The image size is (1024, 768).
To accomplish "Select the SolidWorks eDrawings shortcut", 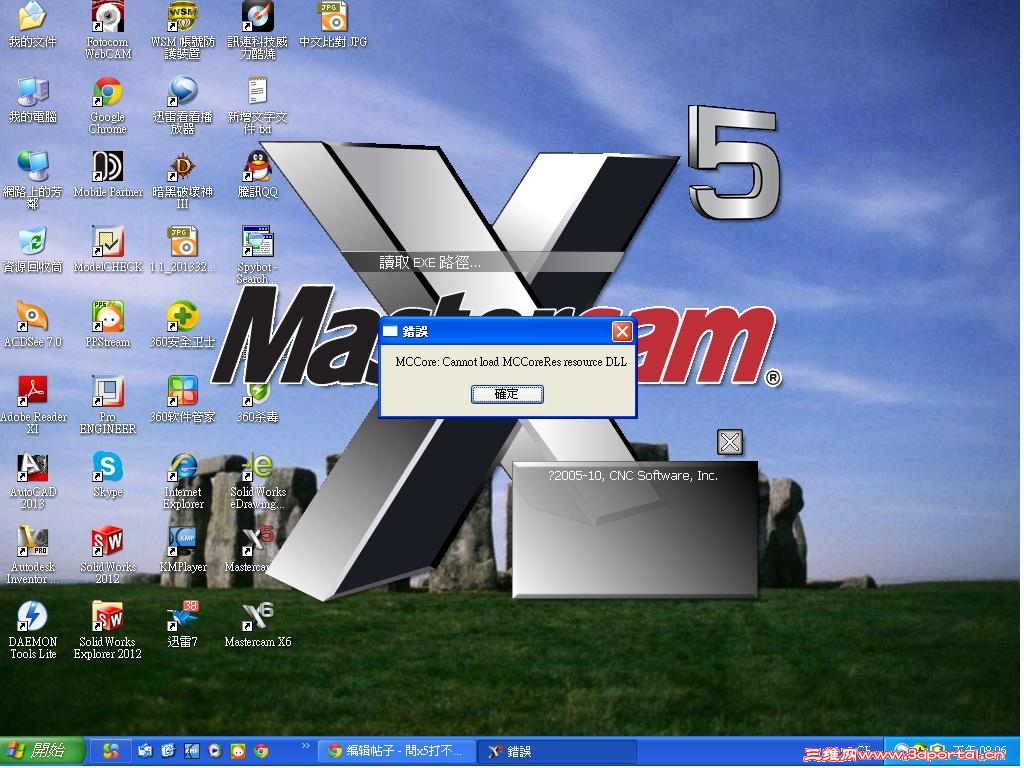I will point(258,481).
